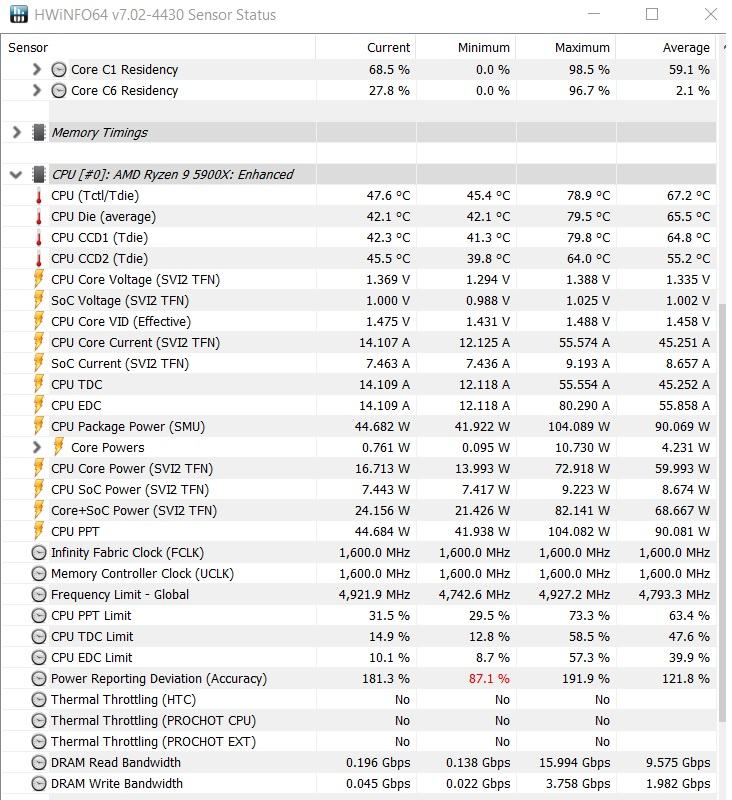Click the lightning icon beside CPU Core Voltage

pyautogui.click(x=39, y=279)
